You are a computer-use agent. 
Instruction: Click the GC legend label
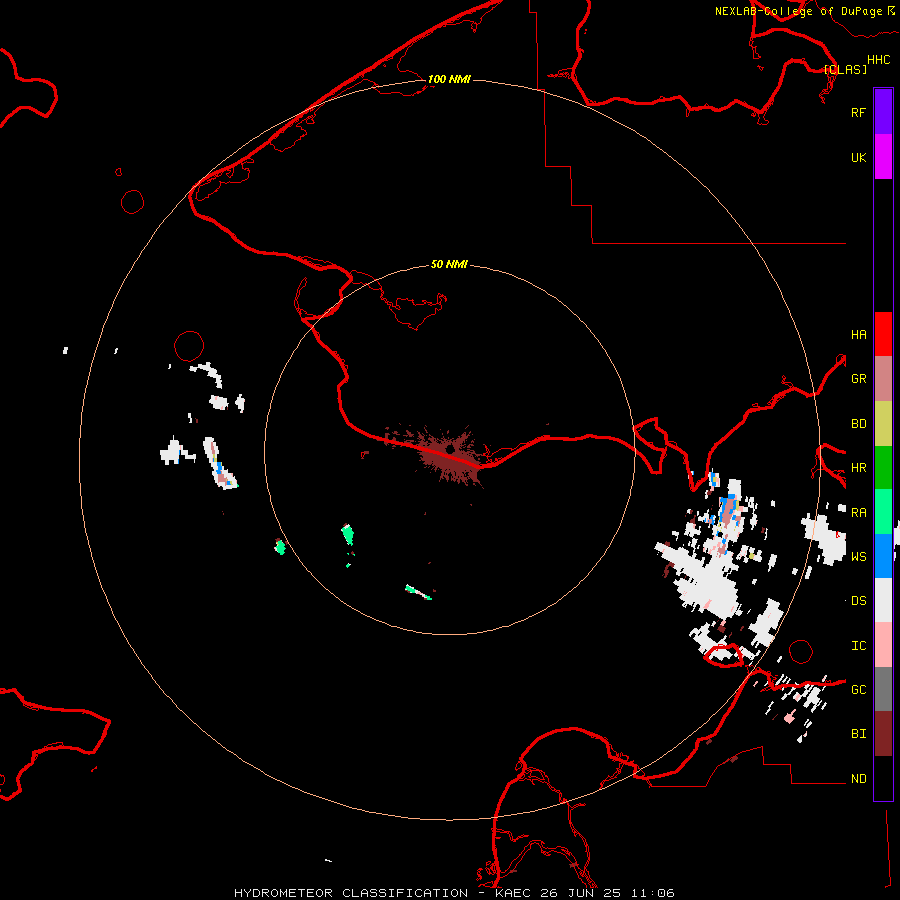[x=858, y=690]
